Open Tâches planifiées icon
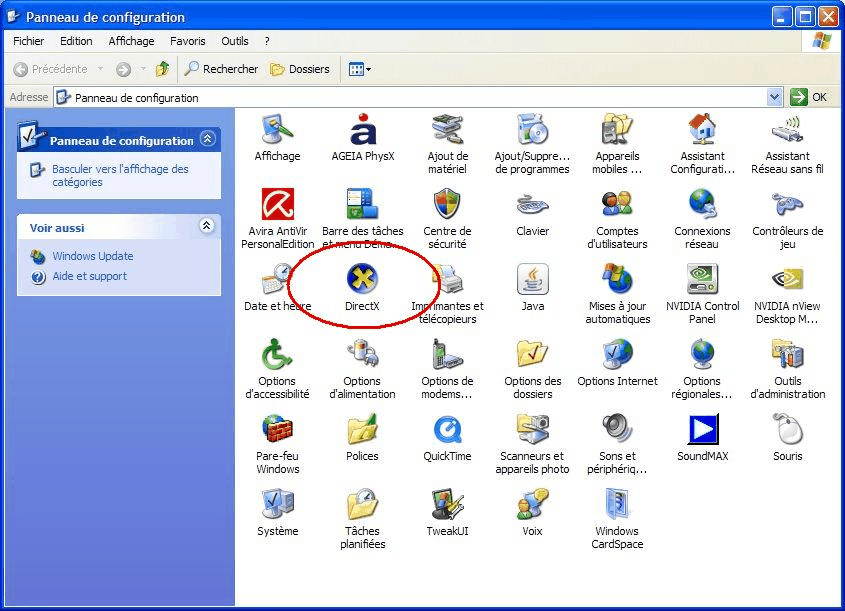Screen dimensions: 845x611 pyautogui.click(x=363, y=504)
